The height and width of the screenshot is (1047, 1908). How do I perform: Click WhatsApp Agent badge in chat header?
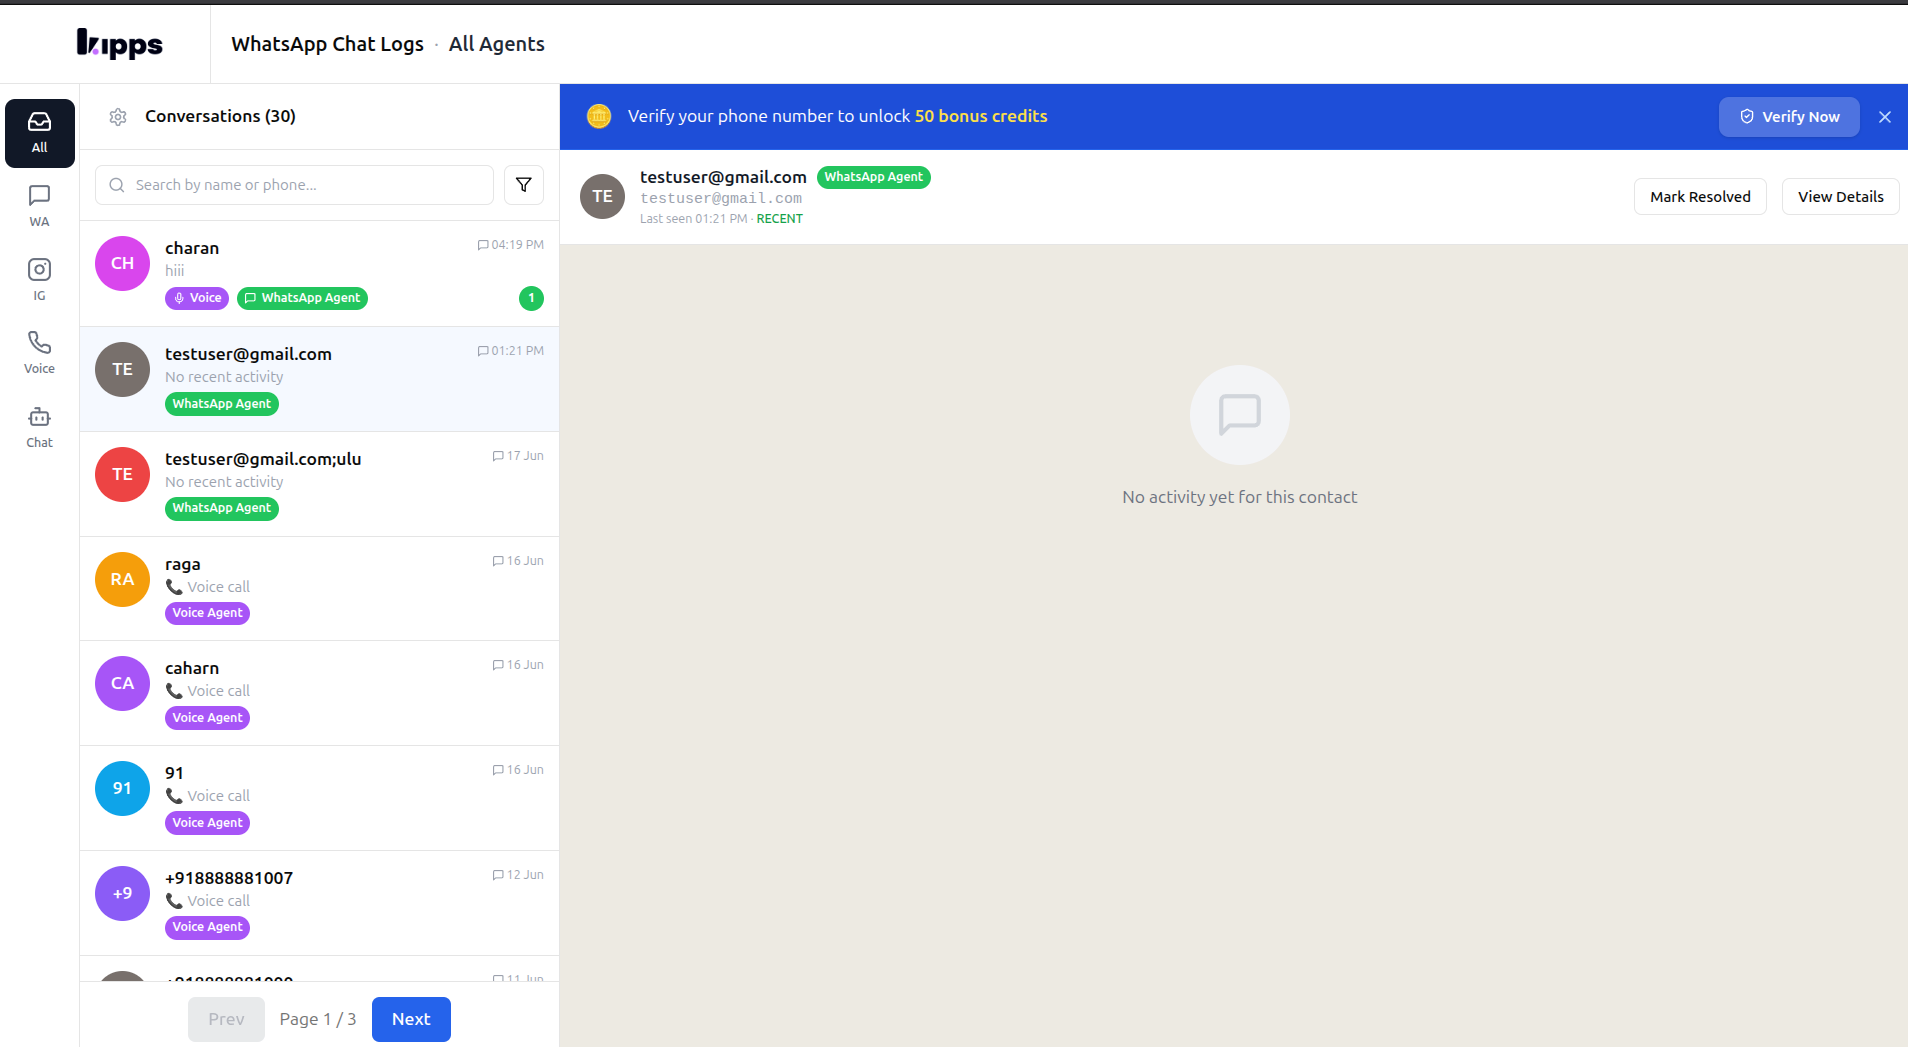point(874,177)
